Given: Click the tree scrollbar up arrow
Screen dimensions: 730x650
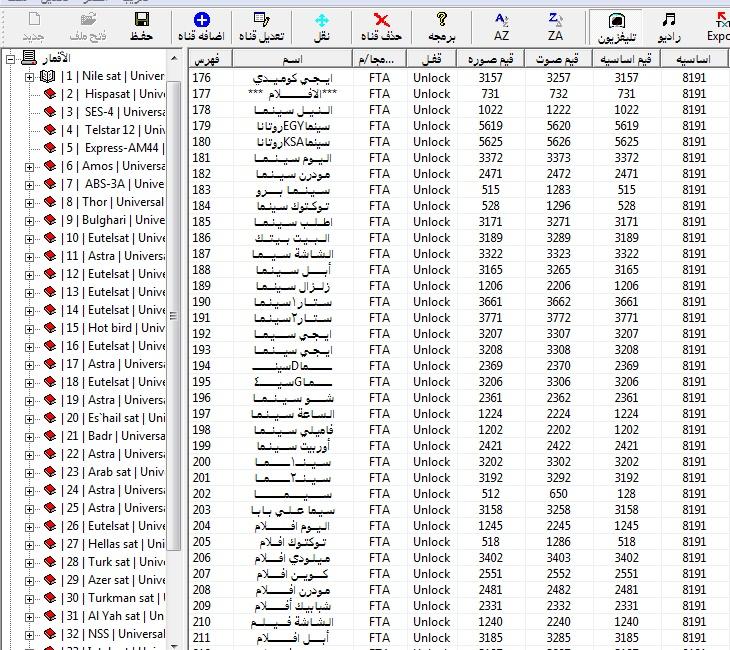Looking at the screenshot, I should (x=174, y=59).
